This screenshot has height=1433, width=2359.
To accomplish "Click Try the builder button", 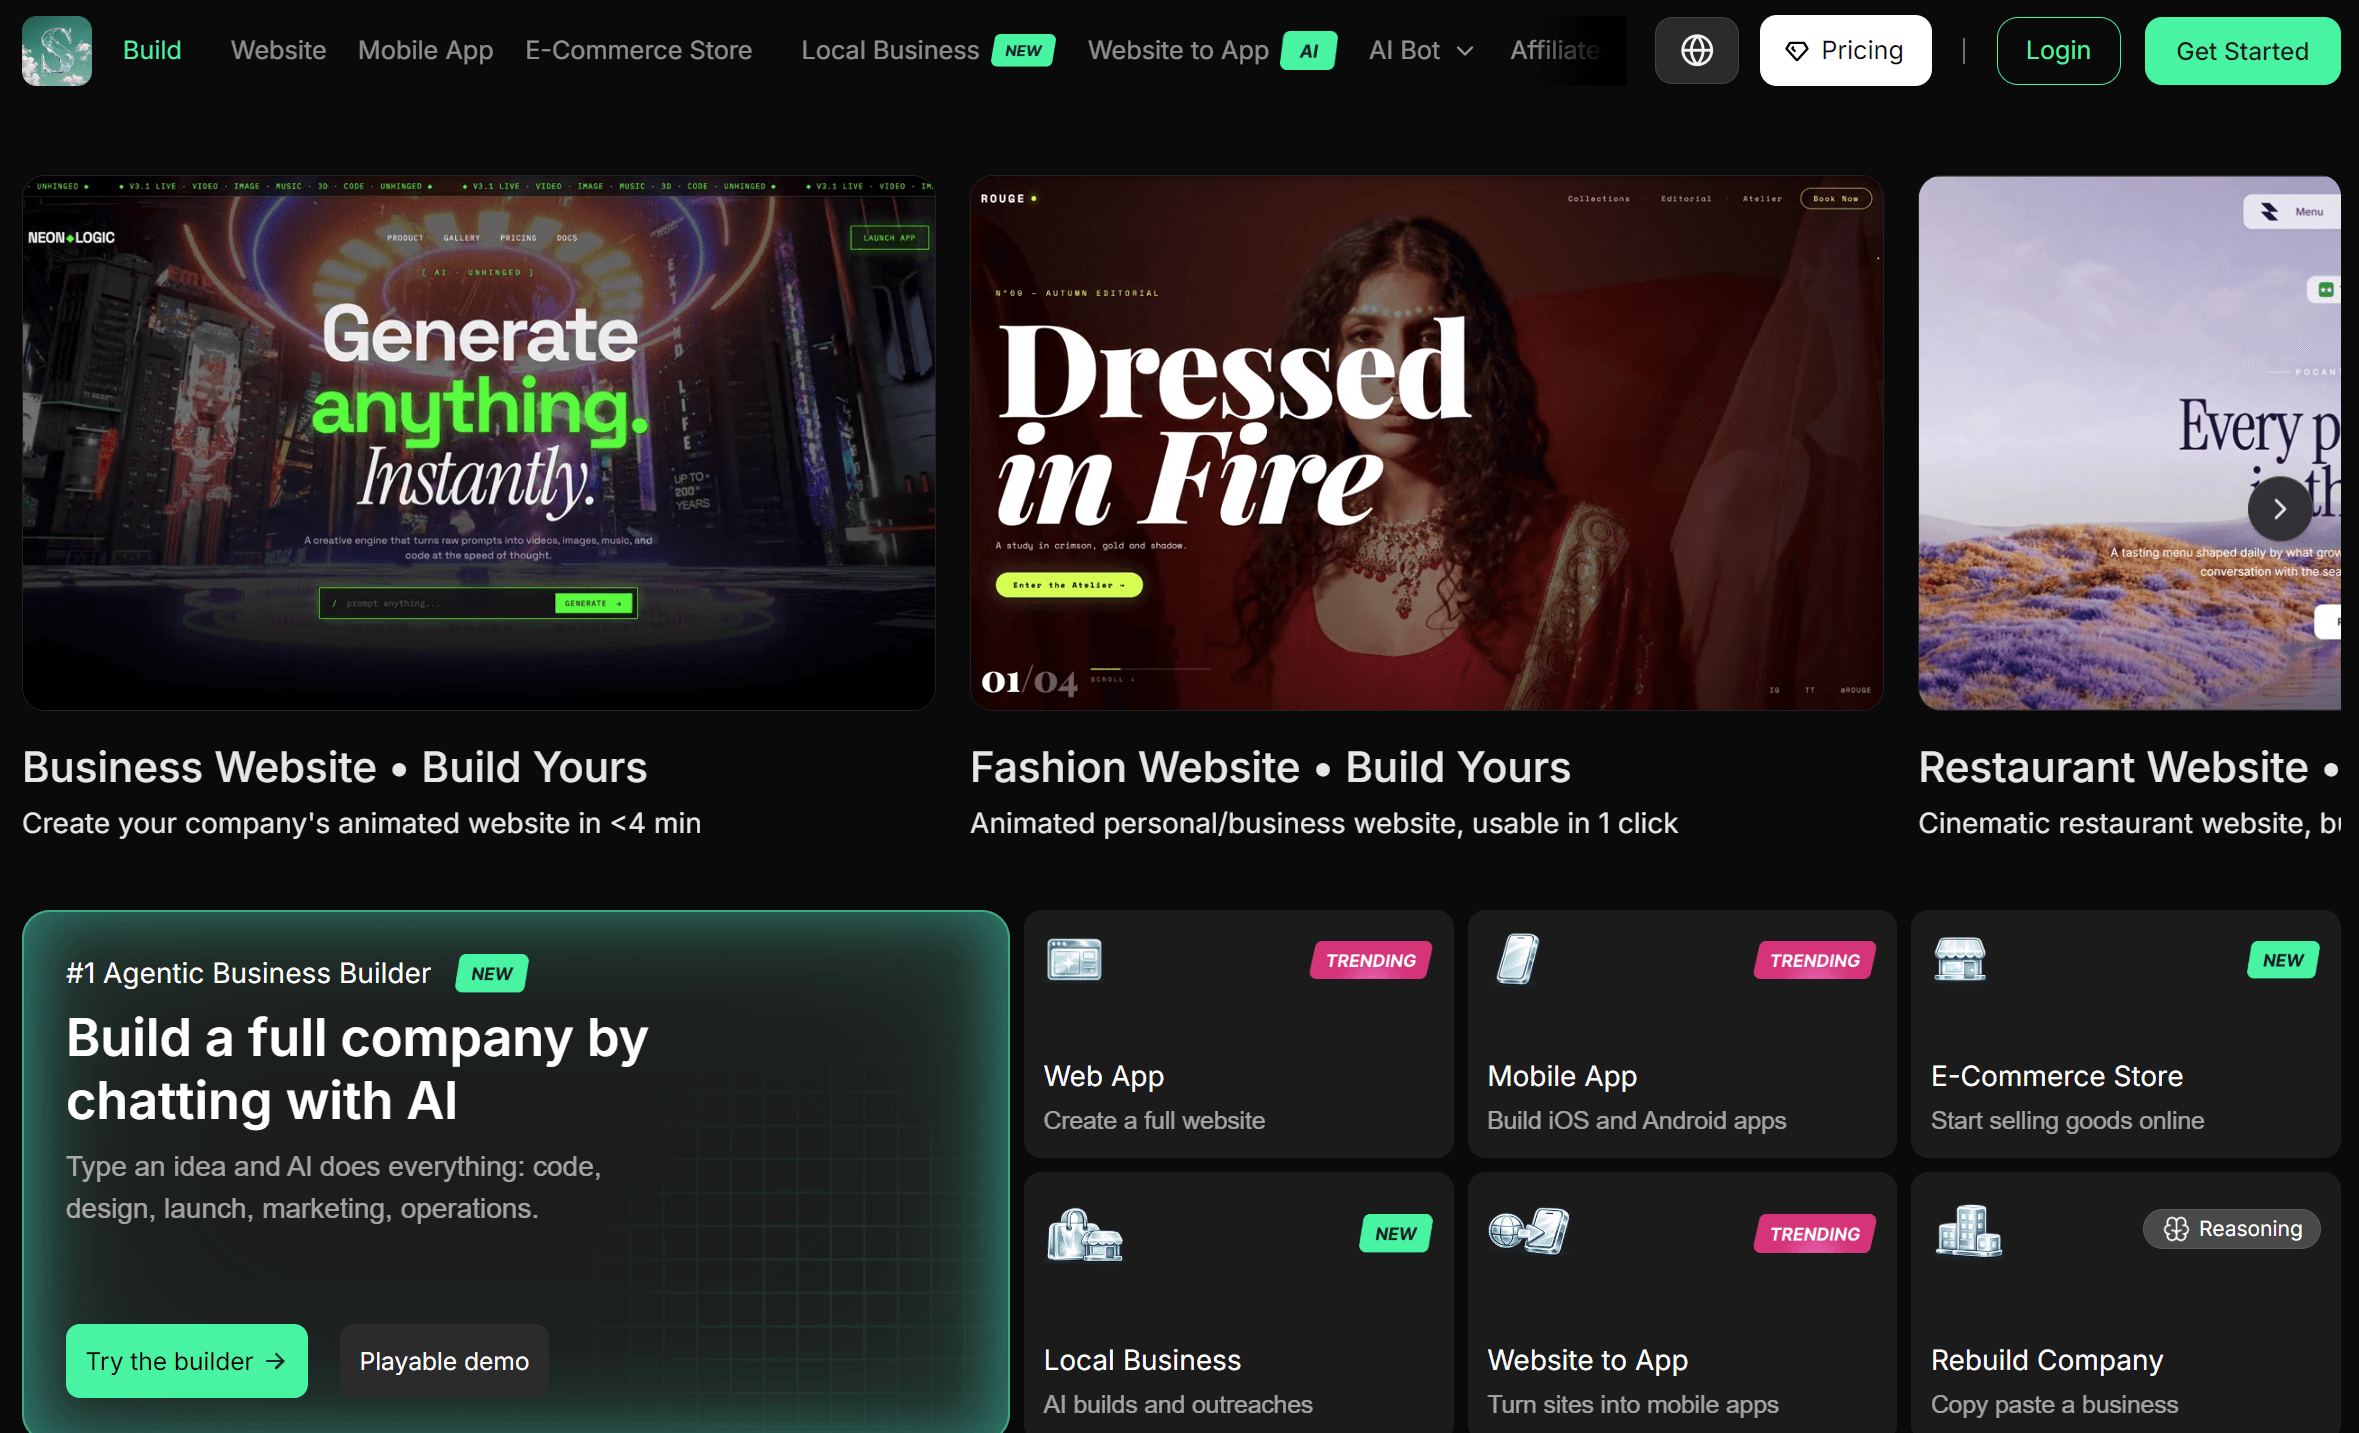I will 187,1360.
